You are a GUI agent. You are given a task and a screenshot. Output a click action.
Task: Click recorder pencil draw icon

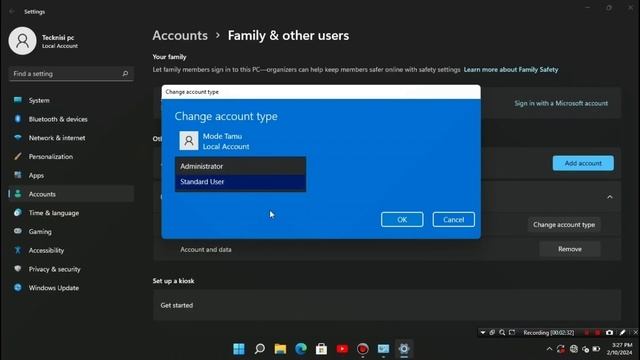(x=622, y=333)
